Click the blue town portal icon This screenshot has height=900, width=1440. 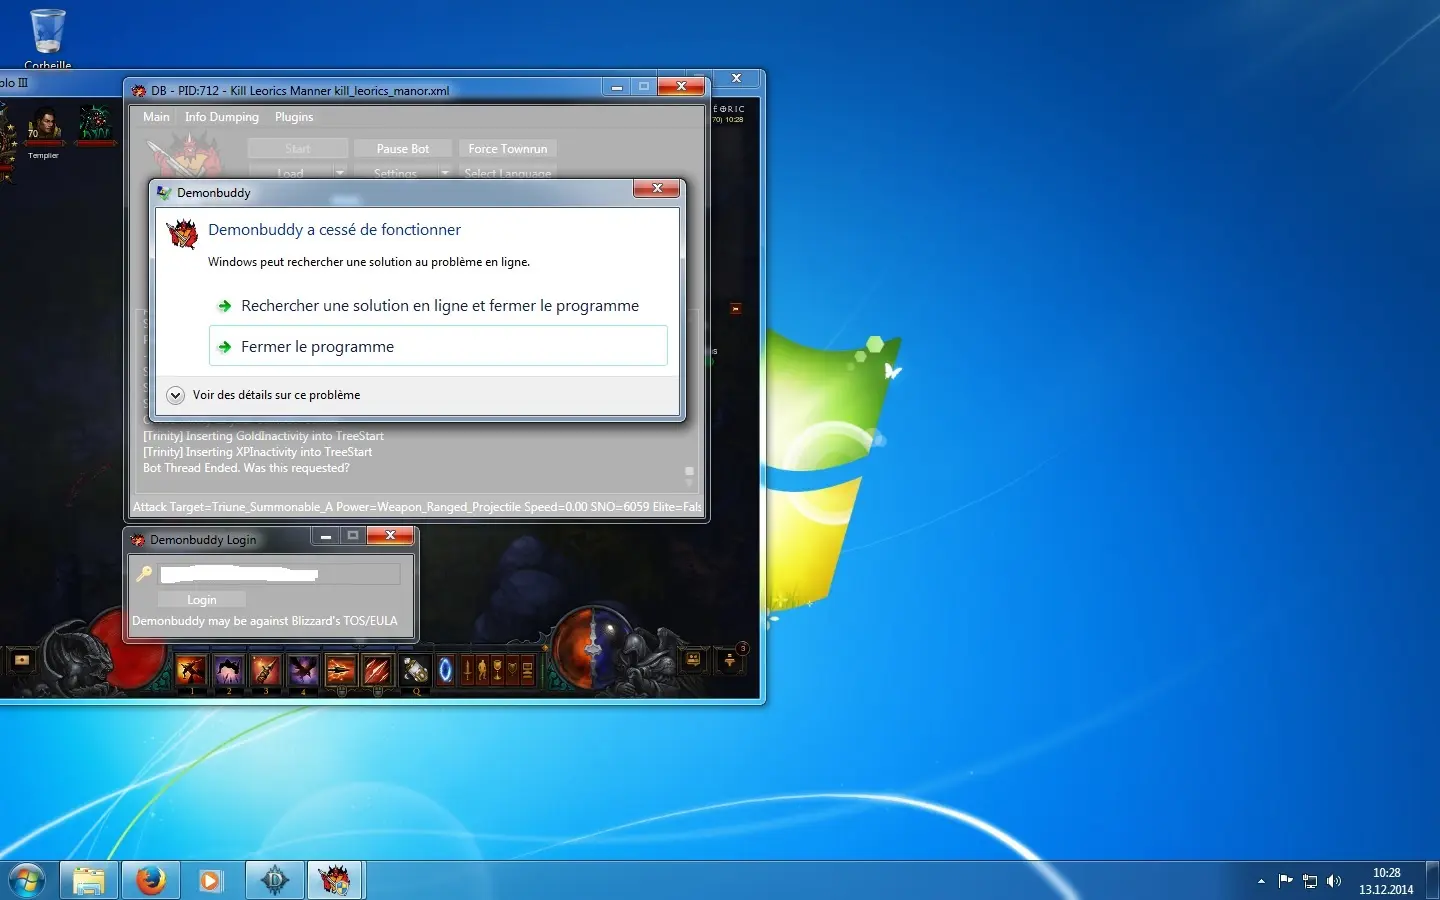pyautogui.click(x=446, y=670)
